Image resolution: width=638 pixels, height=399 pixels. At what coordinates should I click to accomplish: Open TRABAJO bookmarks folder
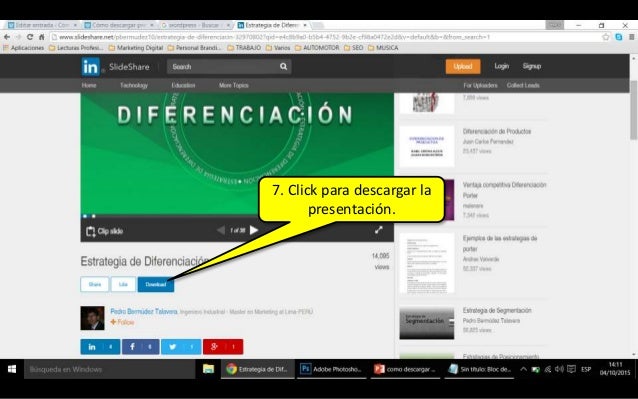pos(244,48)
